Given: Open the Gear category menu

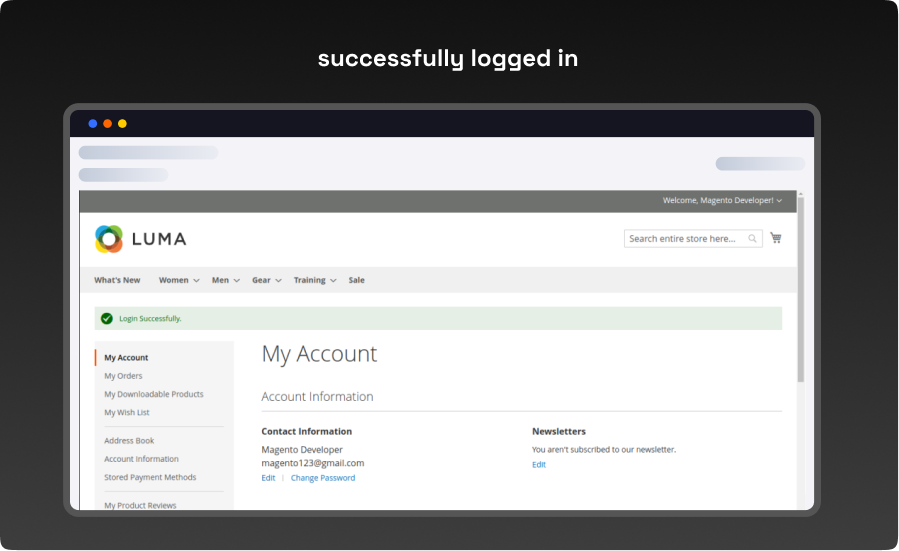Looking at the screenshot, I should coord(266,281).
